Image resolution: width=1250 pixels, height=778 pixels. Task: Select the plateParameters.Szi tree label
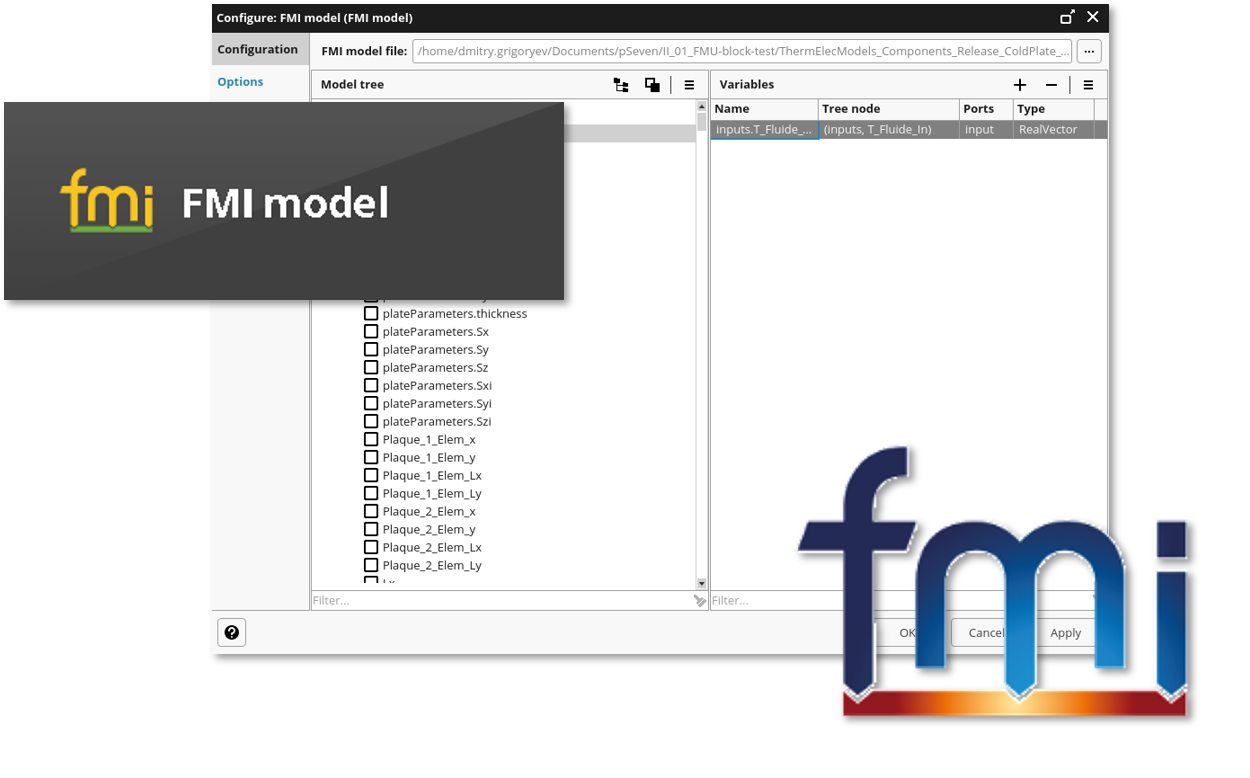coord(437,421)
